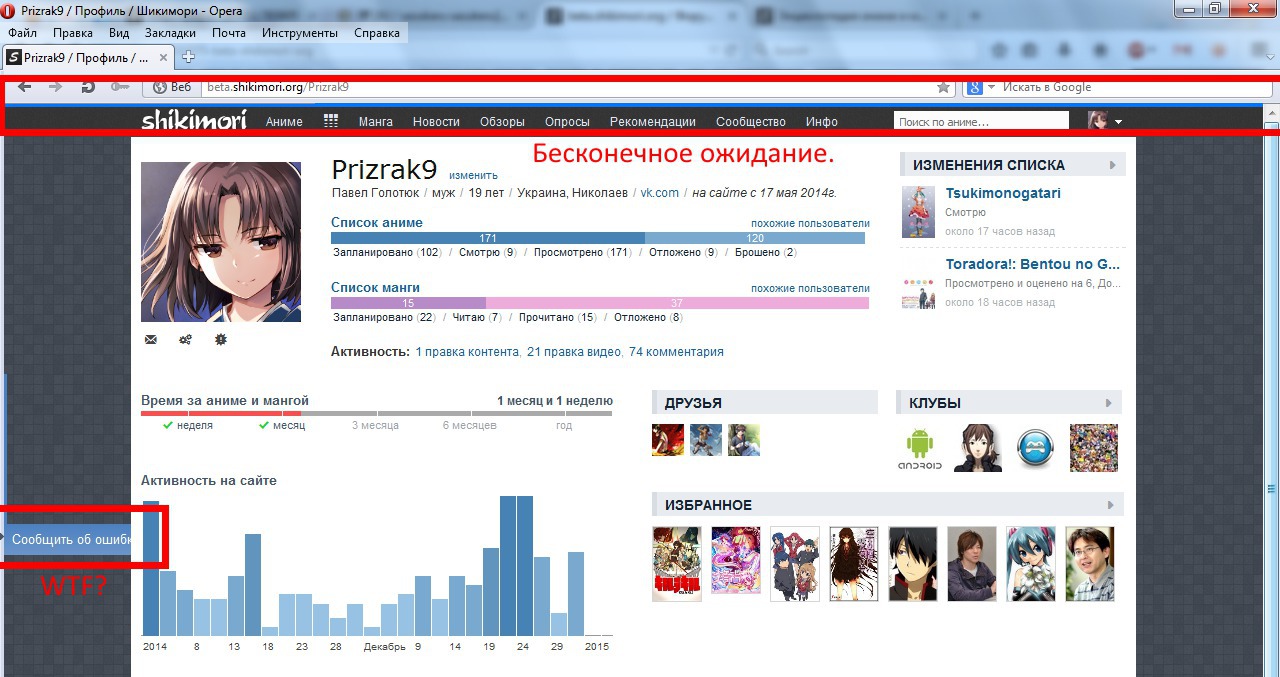The height and width of the screenshot is (677, 1280).
Task: Click the изменить link beside username
Action: pyautogui.click(x=473, y=176)
